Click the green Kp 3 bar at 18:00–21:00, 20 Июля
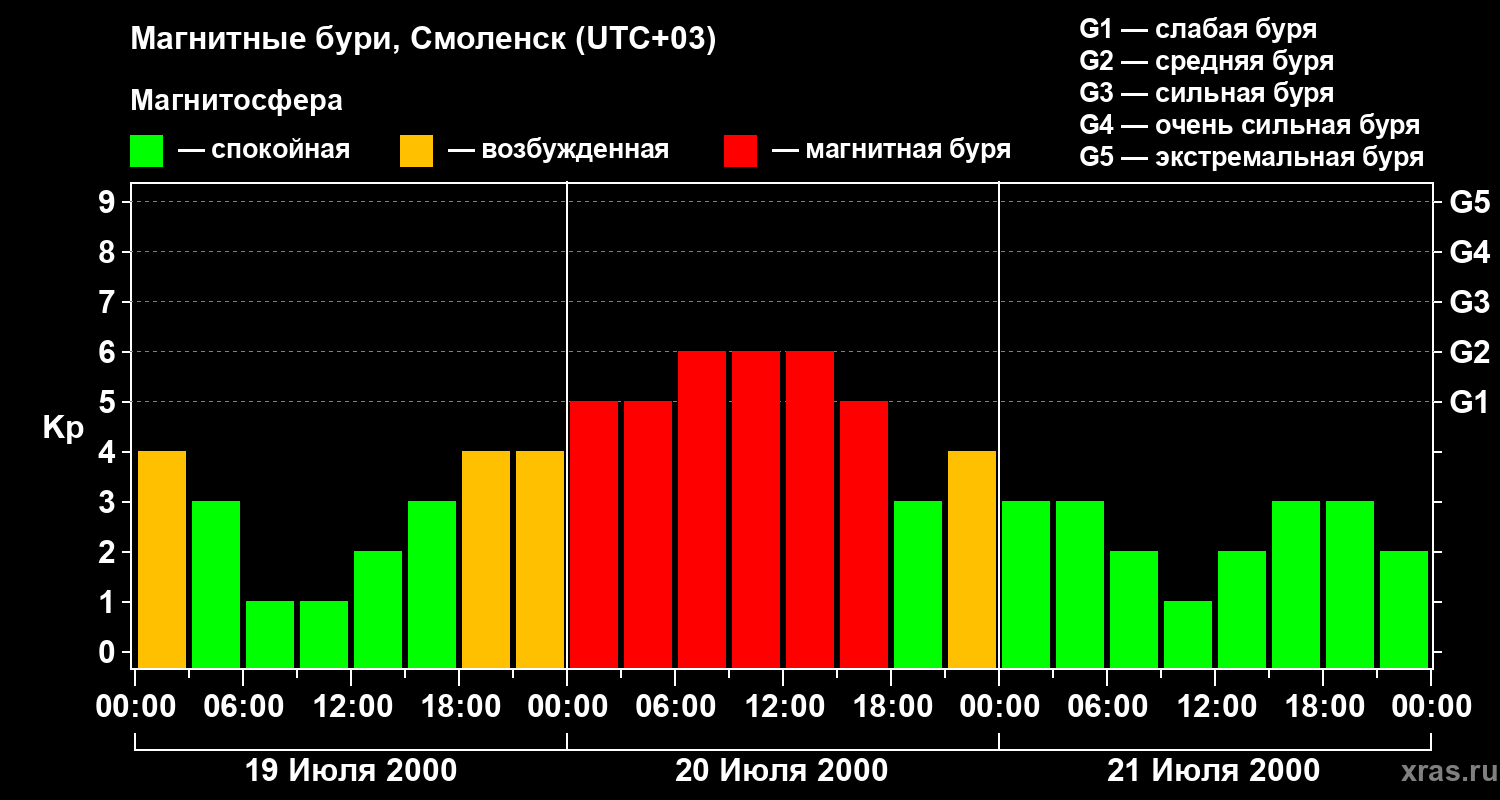 pyautogui.click(x=918, y=584)
